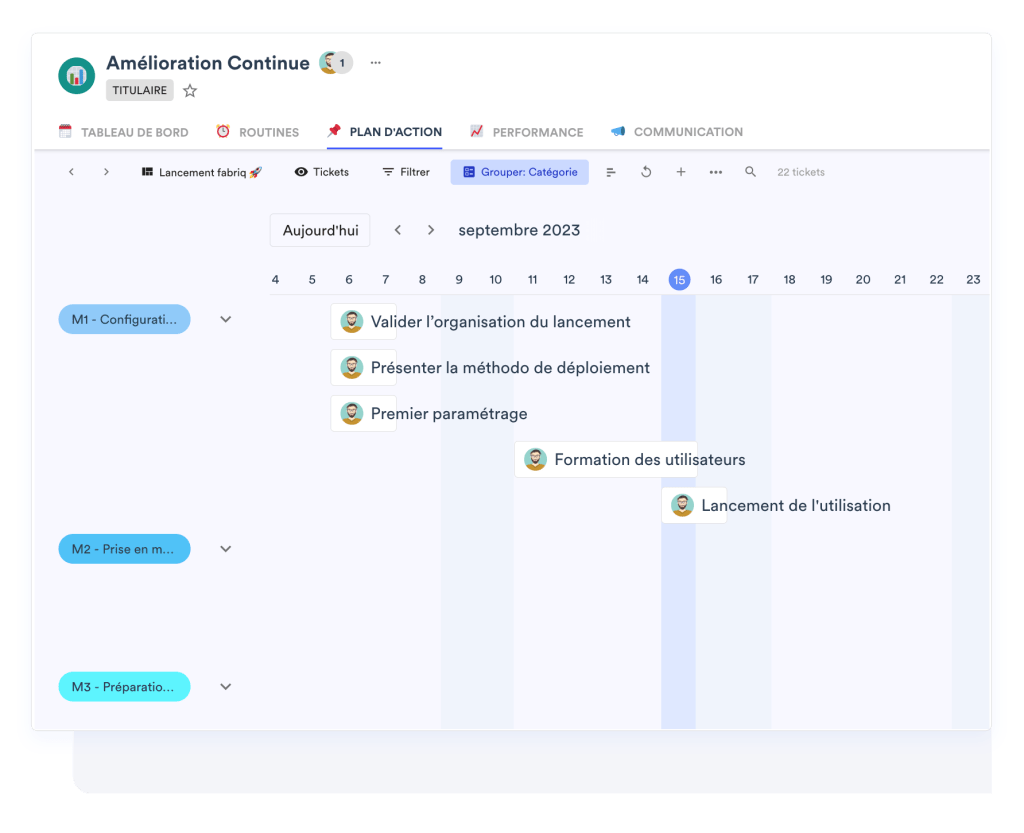
Task: Open the Formation des utilisateurs ticket
Action: tap(649, 460)
